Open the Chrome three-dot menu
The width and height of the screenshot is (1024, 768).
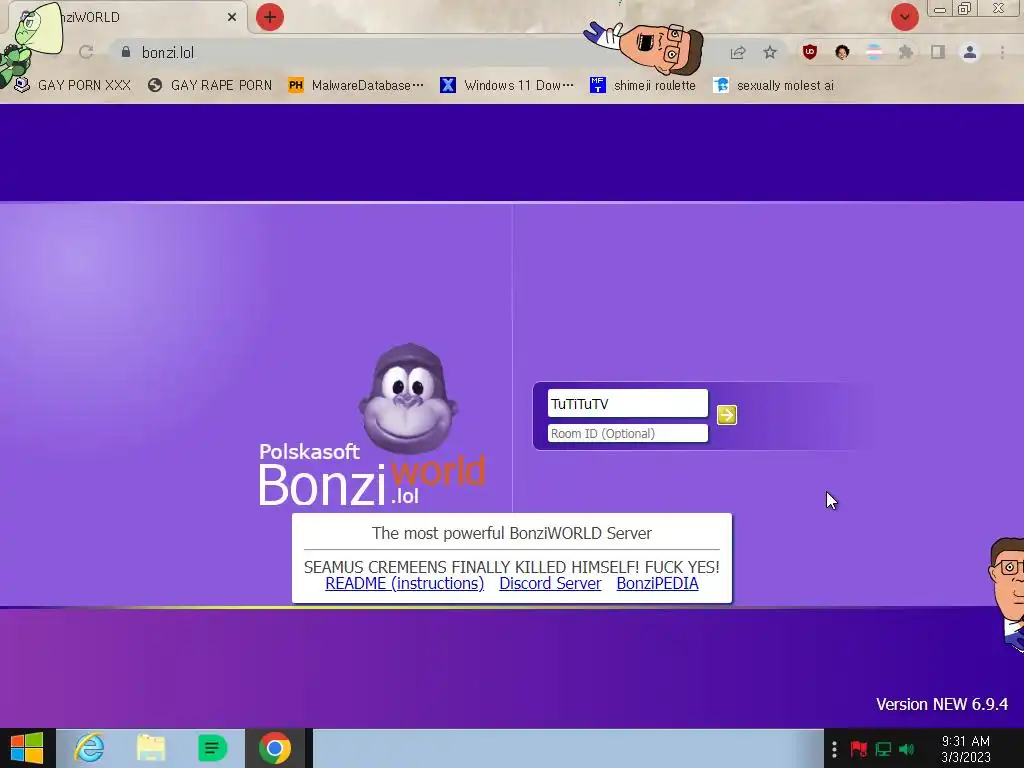click(1002, 52)
